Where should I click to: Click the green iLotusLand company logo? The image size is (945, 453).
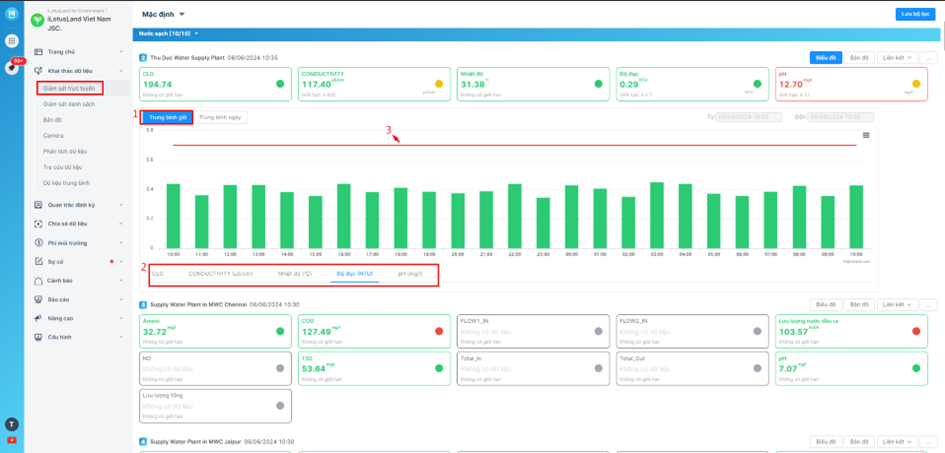tap(37, 19)
